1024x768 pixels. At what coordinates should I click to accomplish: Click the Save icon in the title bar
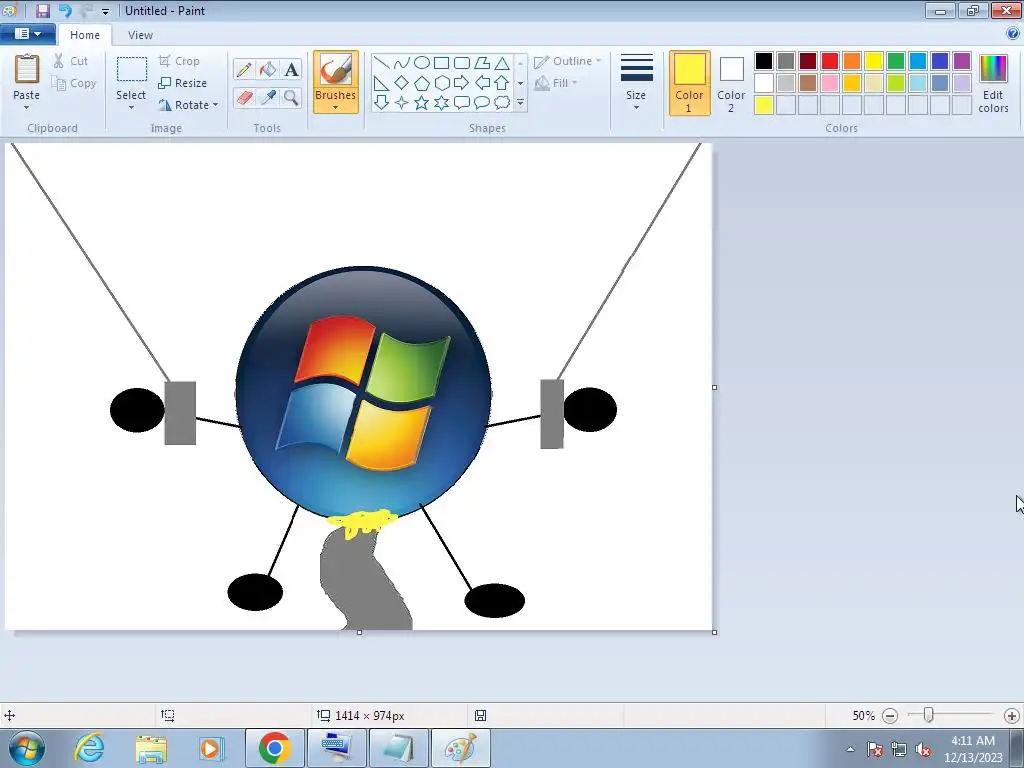click(42, 10)
